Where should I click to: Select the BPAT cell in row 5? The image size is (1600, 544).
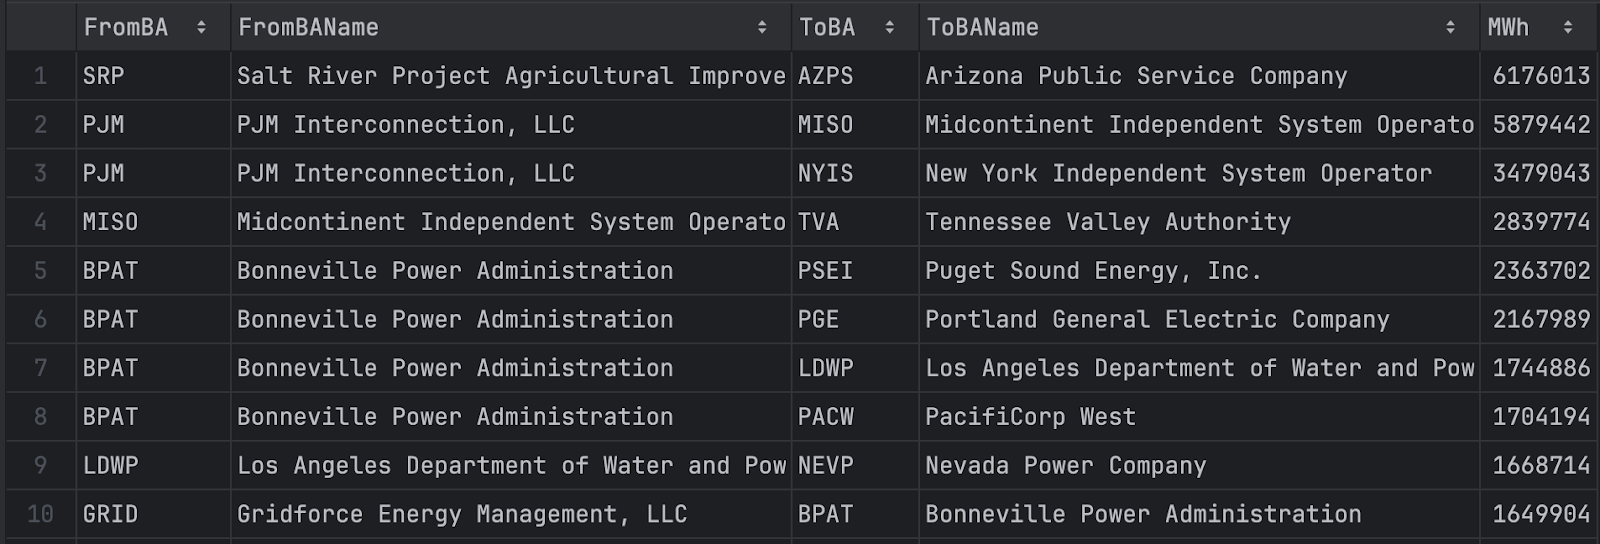point(153,271)
